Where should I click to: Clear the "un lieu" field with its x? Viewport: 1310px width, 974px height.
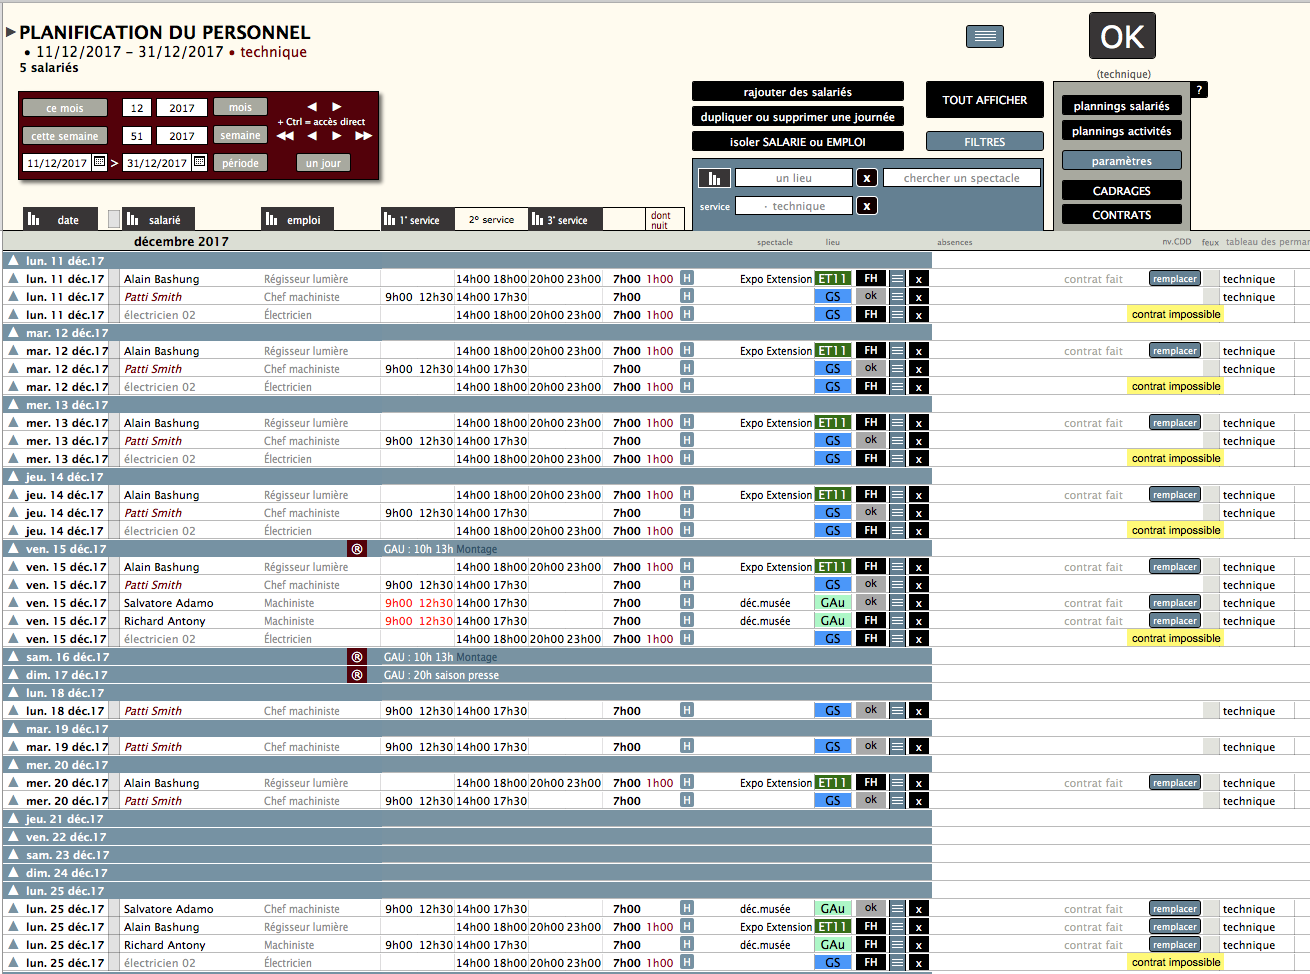[x=867, y=178]
